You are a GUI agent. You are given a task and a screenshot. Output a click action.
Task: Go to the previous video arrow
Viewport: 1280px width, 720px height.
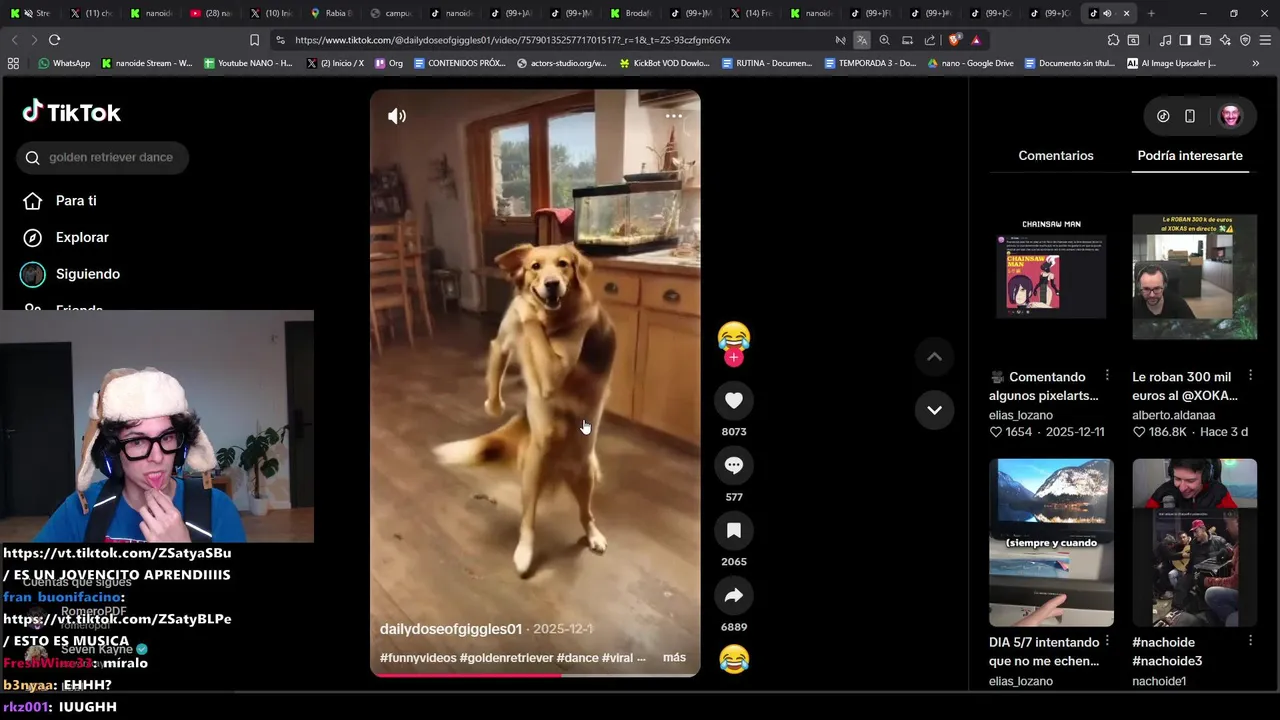pos(934,357)
